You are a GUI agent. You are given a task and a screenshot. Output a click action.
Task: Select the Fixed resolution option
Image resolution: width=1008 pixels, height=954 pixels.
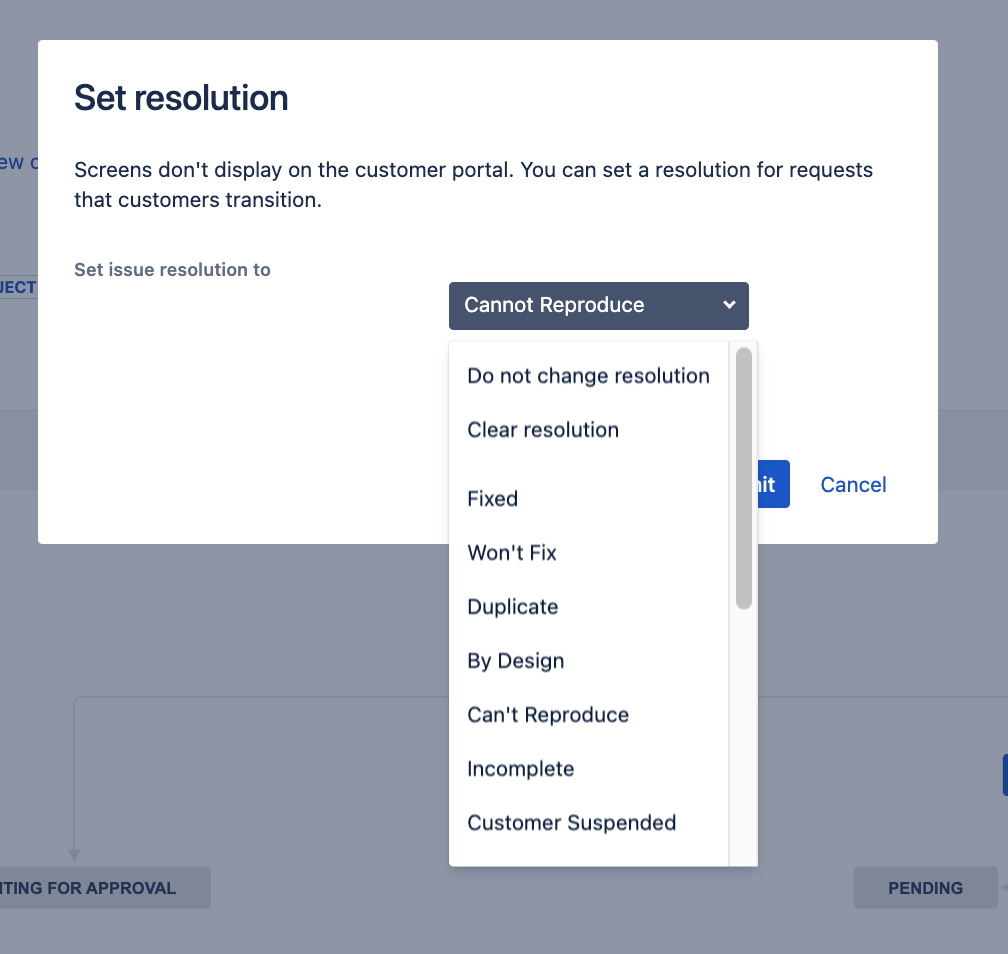(492, 498)
